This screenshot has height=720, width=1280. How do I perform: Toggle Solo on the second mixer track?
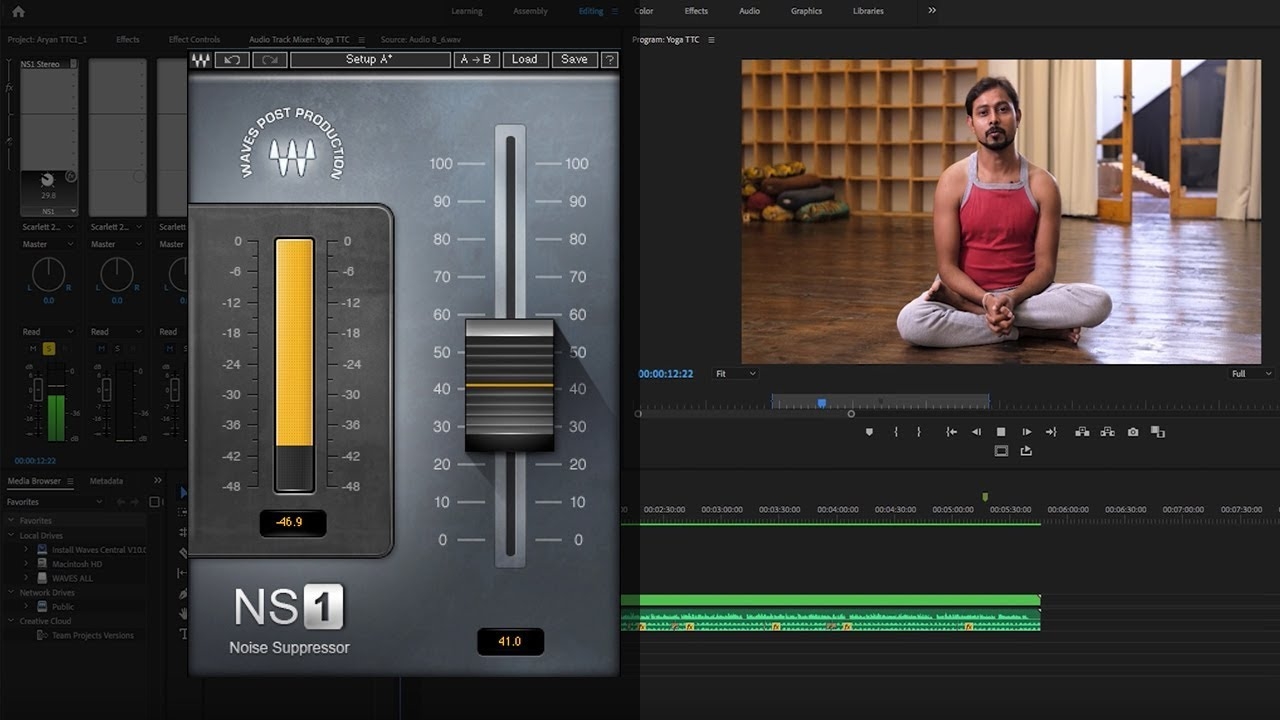116,348
